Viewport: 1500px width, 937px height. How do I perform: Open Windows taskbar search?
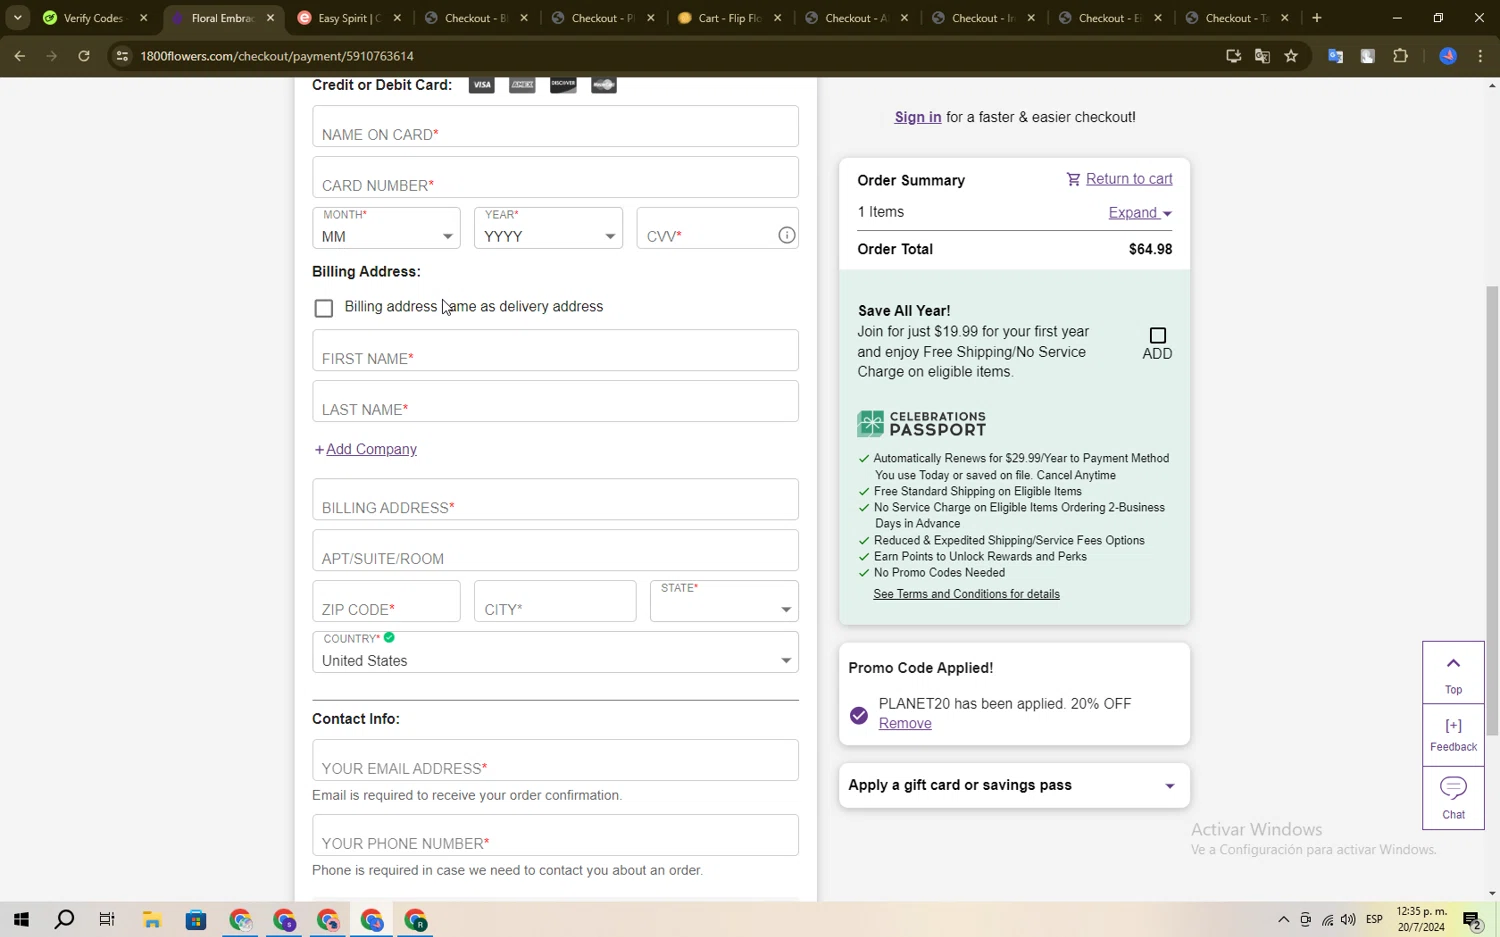[x=64, y=920]
